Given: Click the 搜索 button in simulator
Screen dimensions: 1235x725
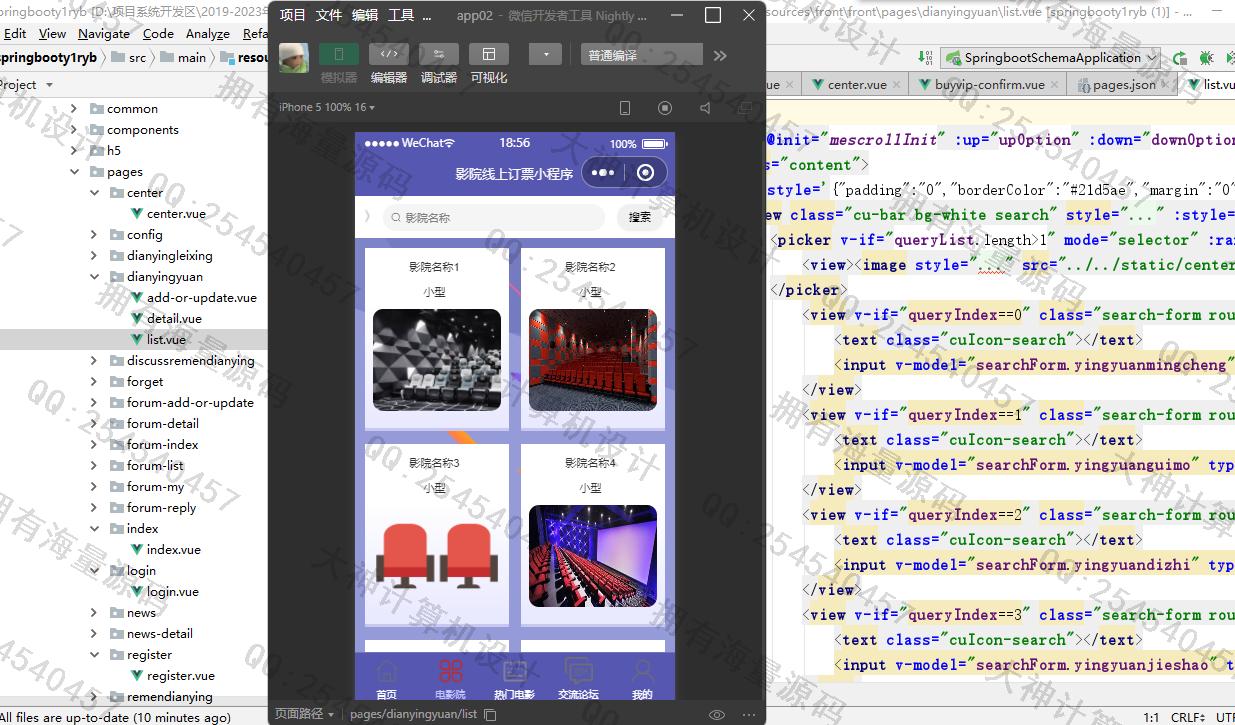Looking at the screenshot, I should [640, 217].
